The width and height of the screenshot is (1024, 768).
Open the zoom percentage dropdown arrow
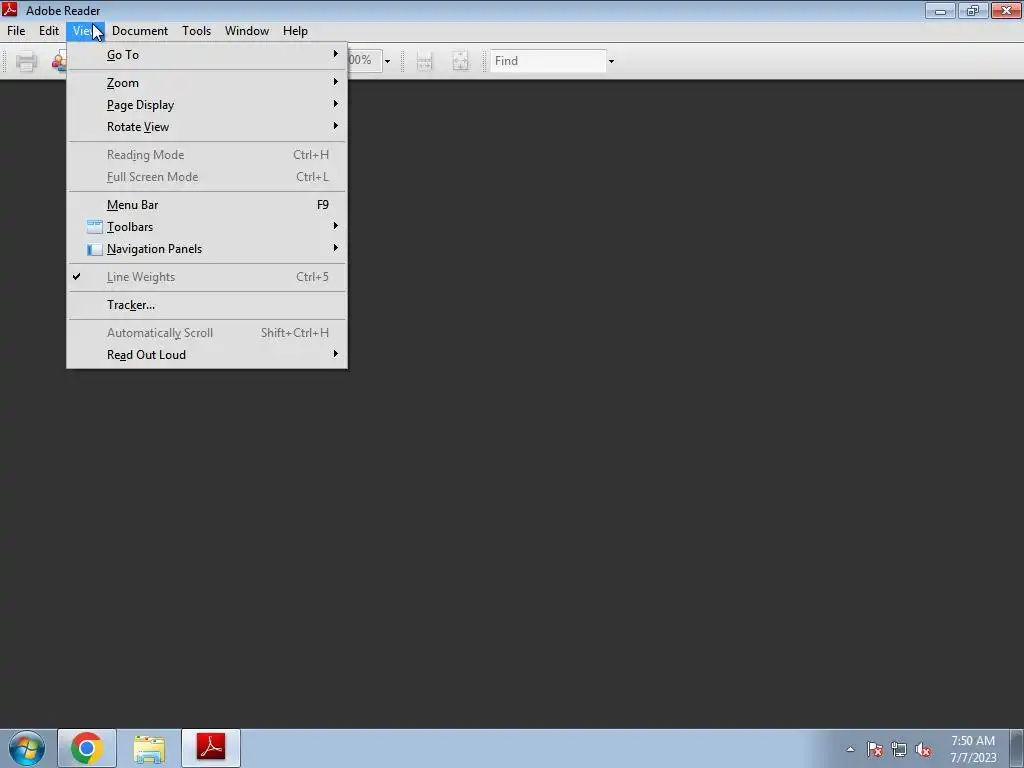tap(387, 61)
